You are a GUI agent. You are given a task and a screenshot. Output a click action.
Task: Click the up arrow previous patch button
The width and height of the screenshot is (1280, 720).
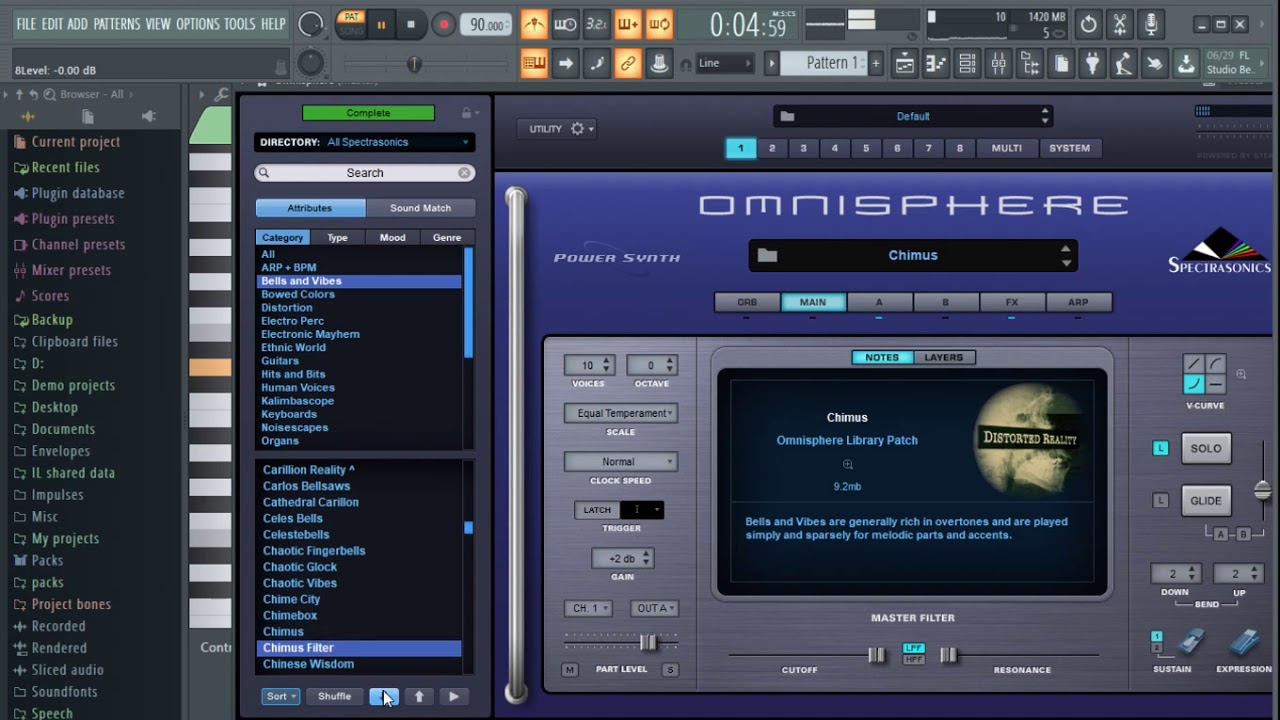pos(419,696)
